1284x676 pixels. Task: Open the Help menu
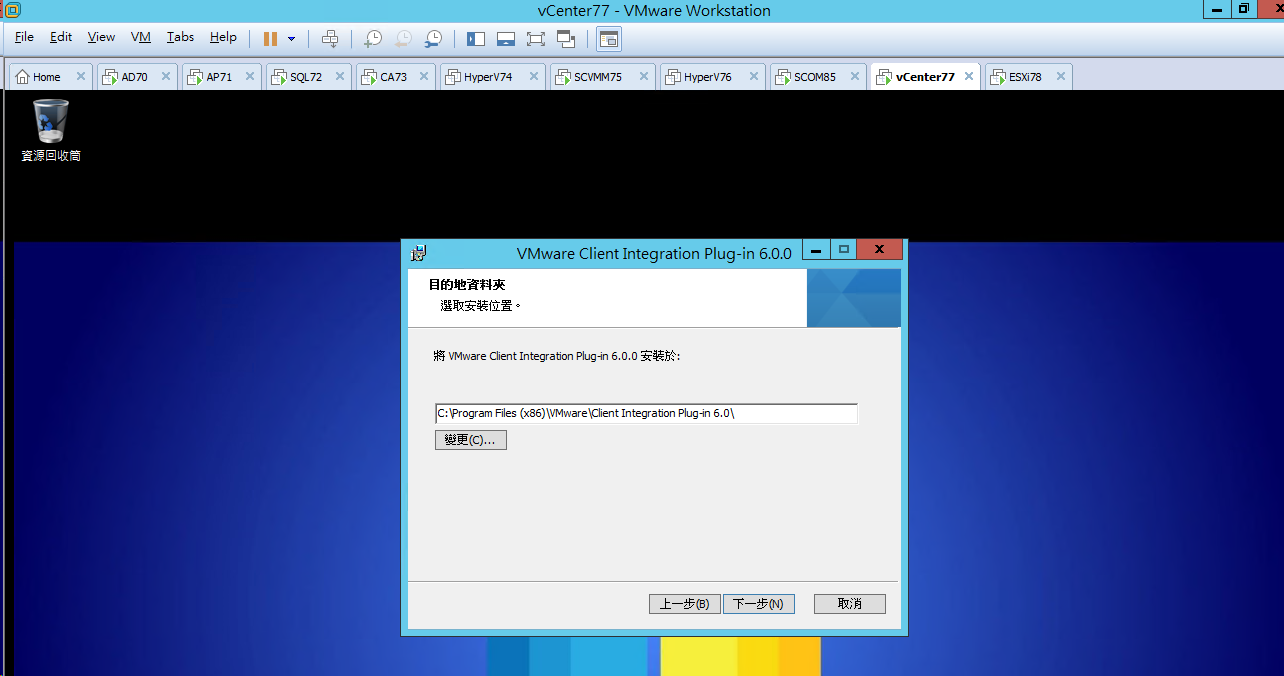(223, 37)
